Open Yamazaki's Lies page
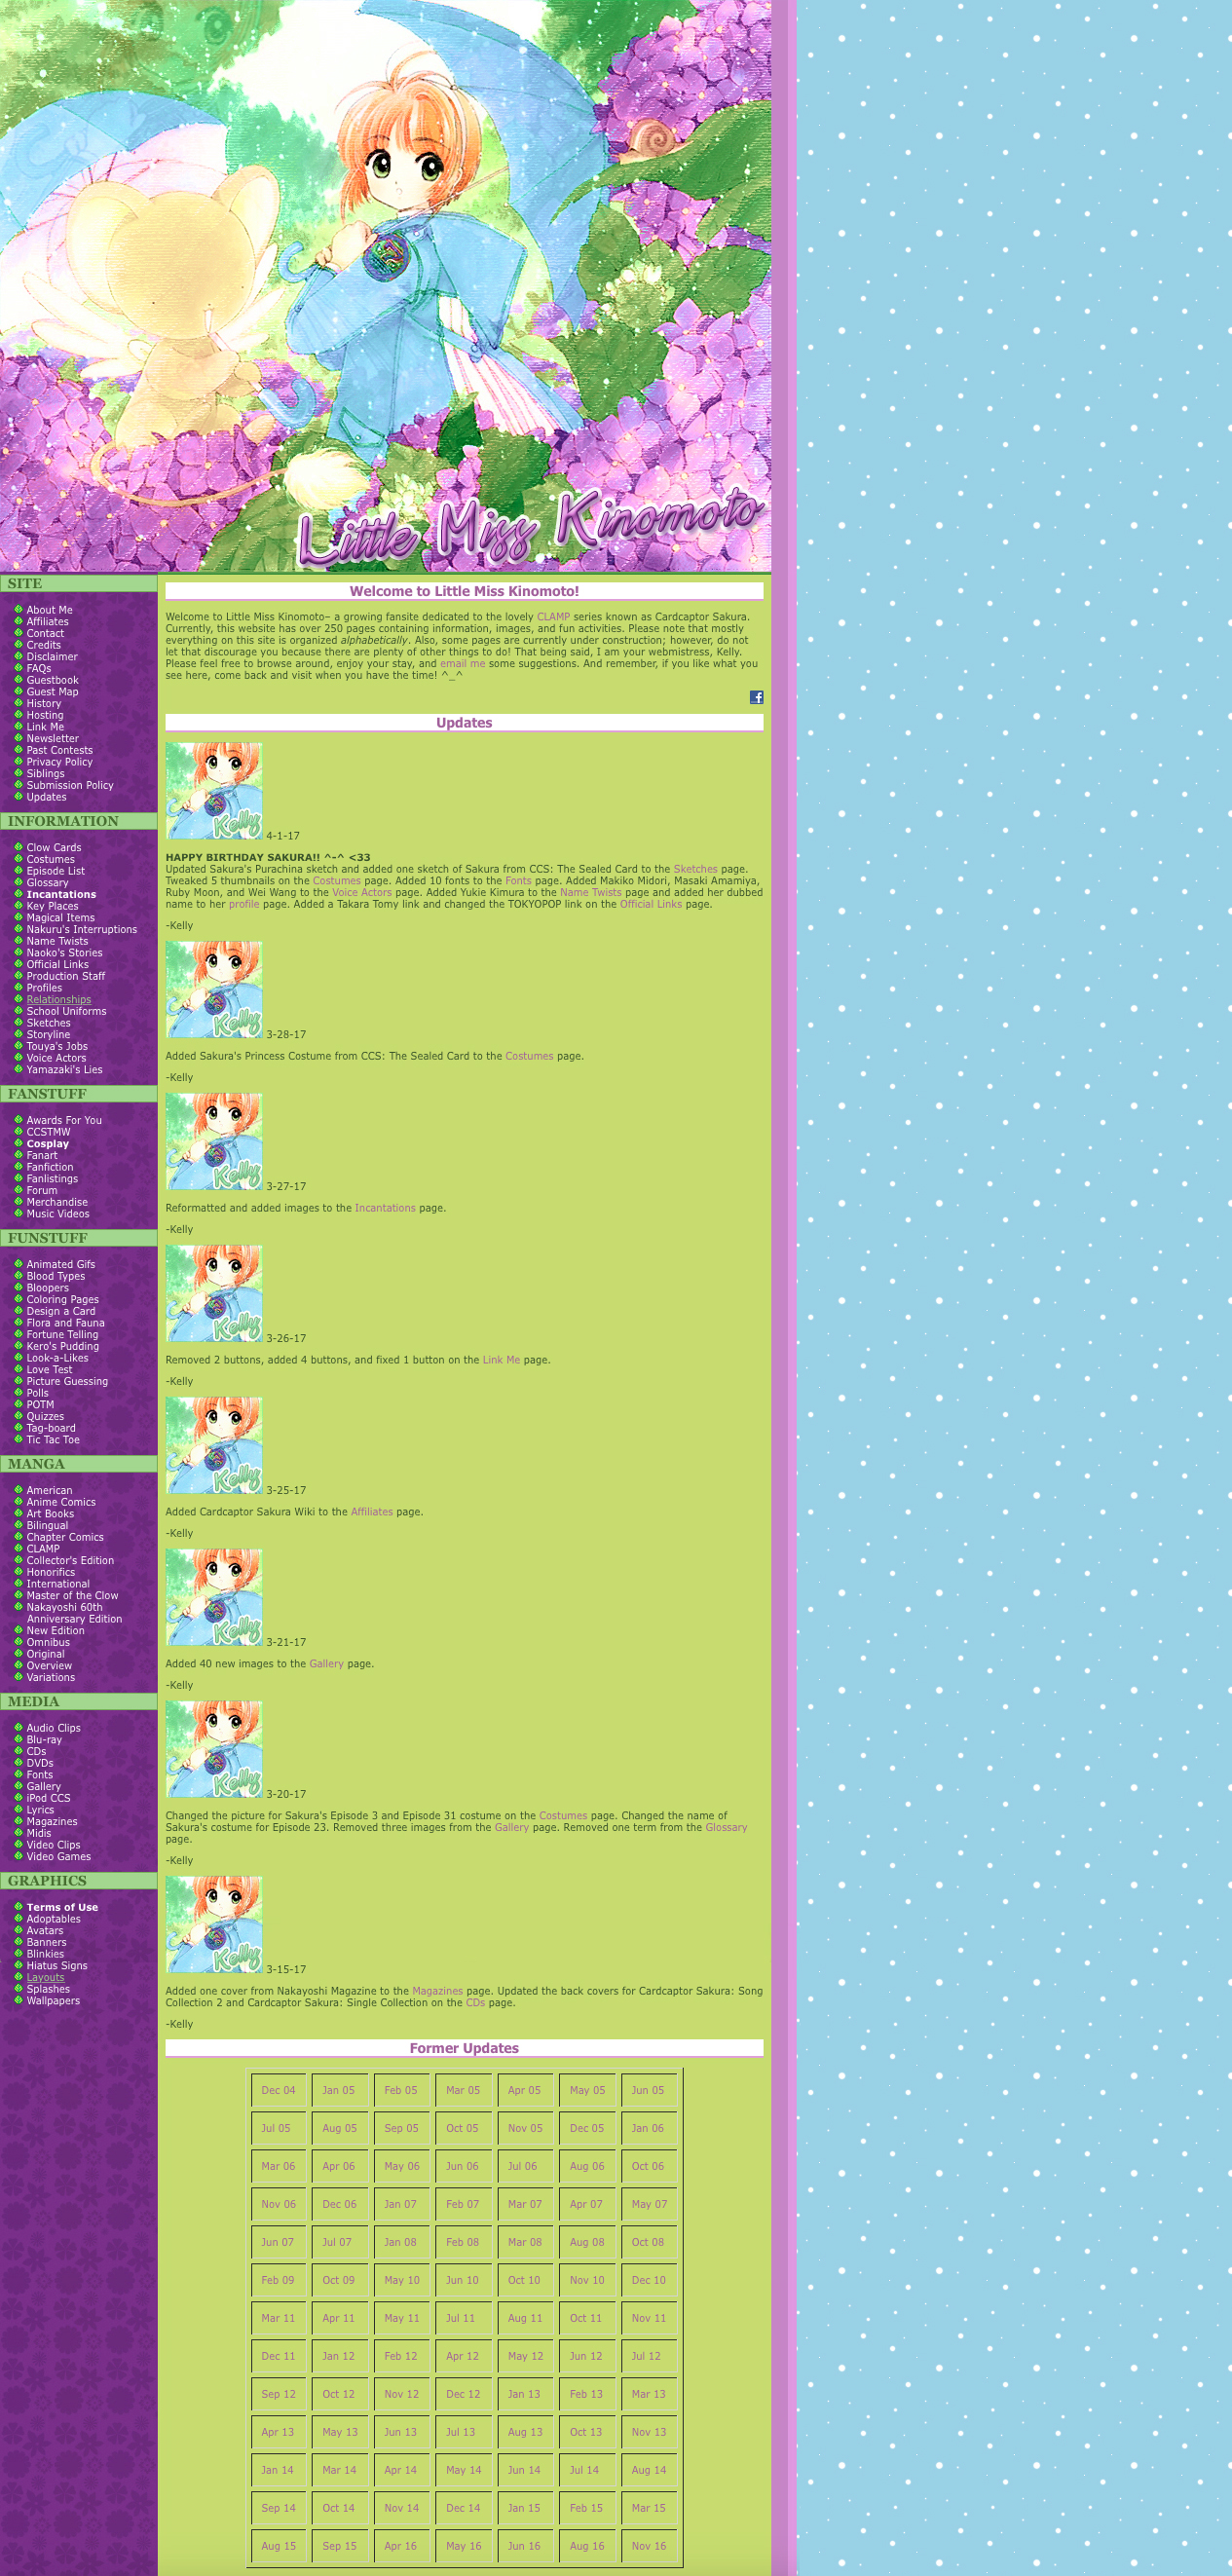The image size is (1232, 2576). coord(64,1070)
